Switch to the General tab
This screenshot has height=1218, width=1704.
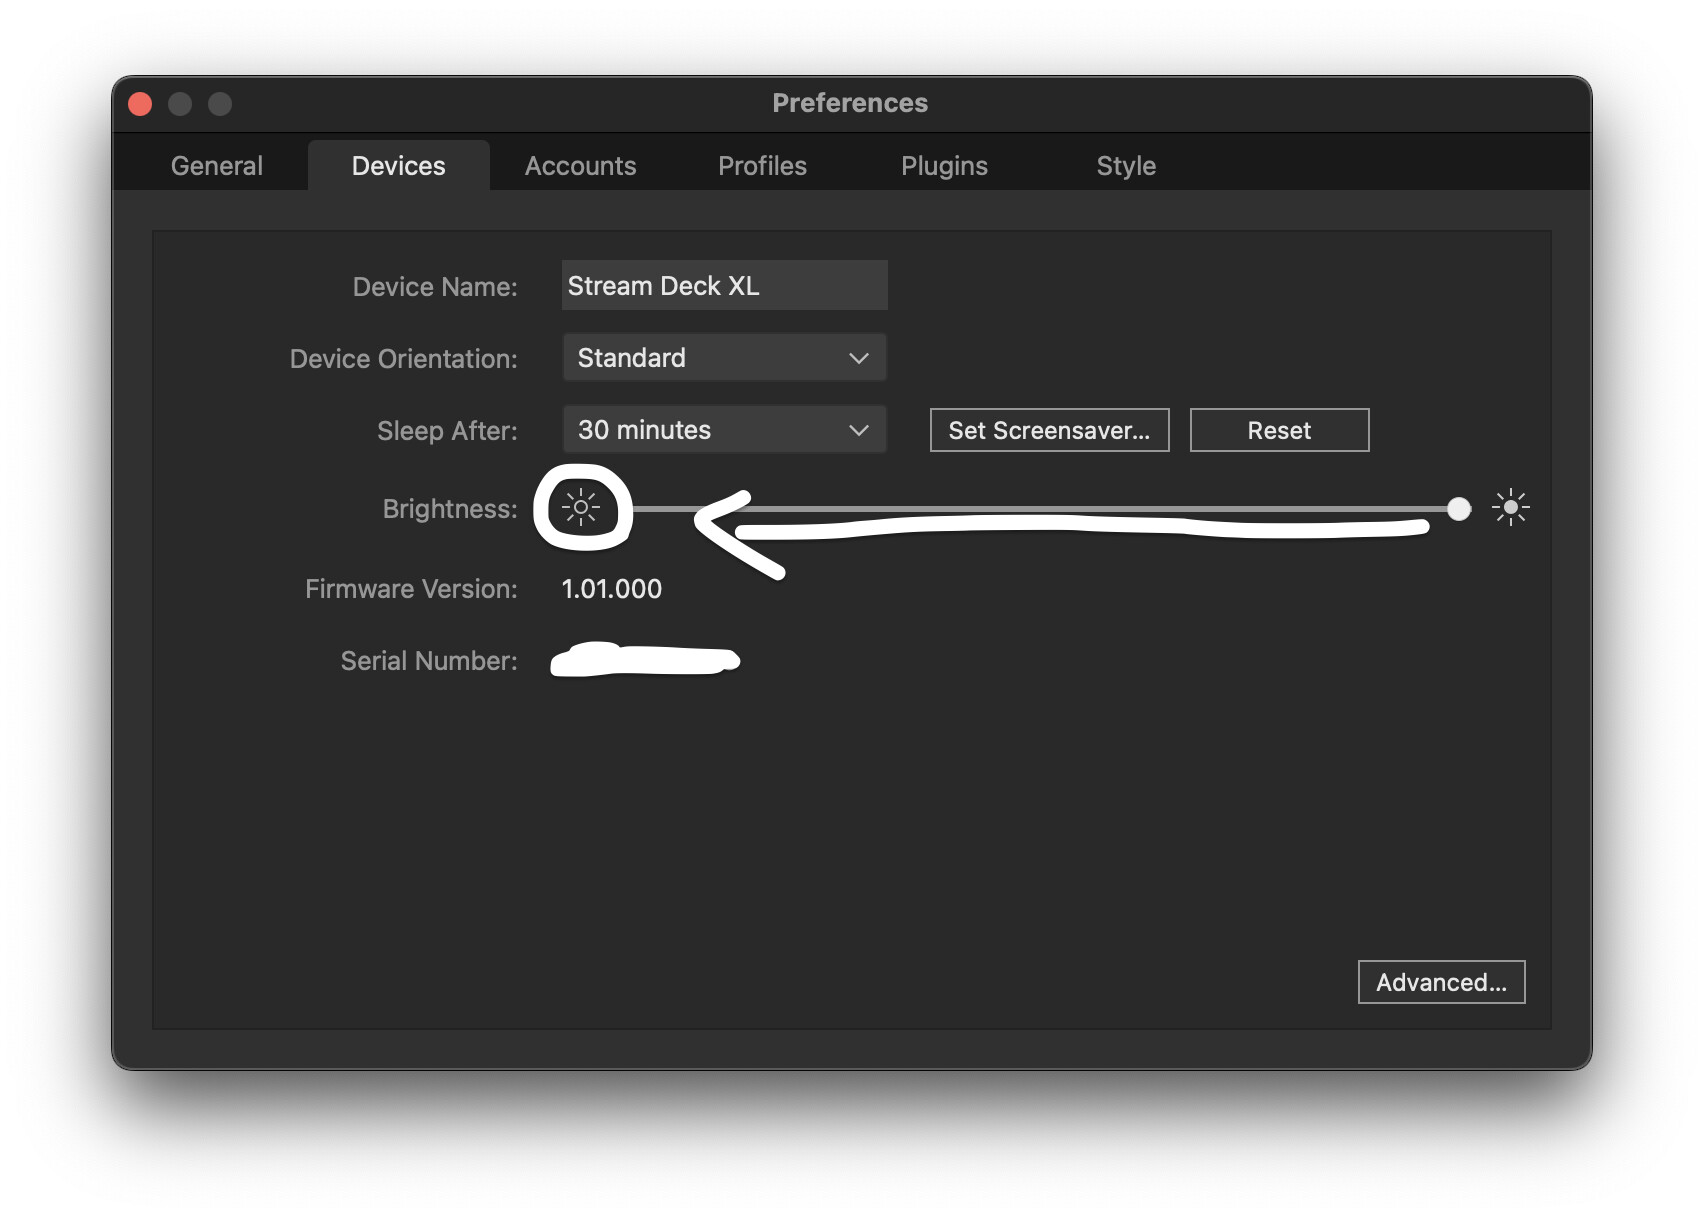(x=217, y=166)
